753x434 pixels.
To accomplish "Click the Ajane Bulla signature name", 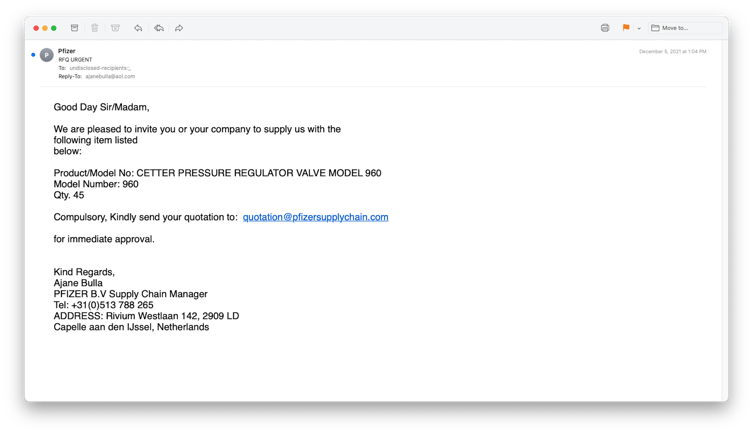I will click(78, 283).
